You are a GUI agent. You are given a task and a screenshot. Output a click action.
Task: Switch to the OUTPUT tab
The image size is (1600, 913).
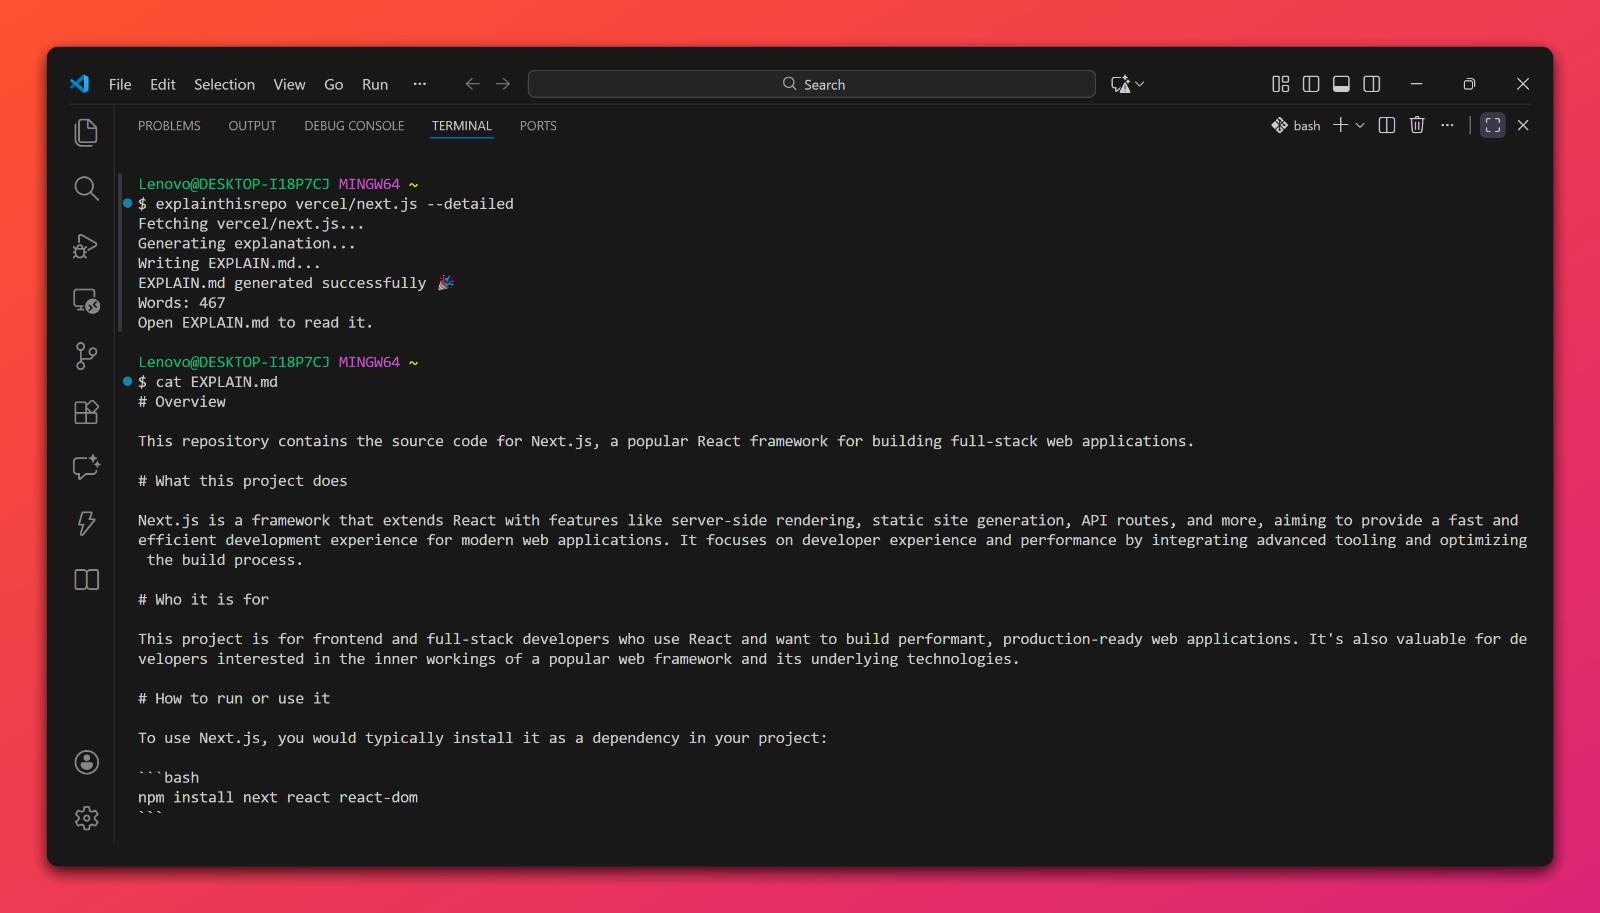tap(252, 125)
